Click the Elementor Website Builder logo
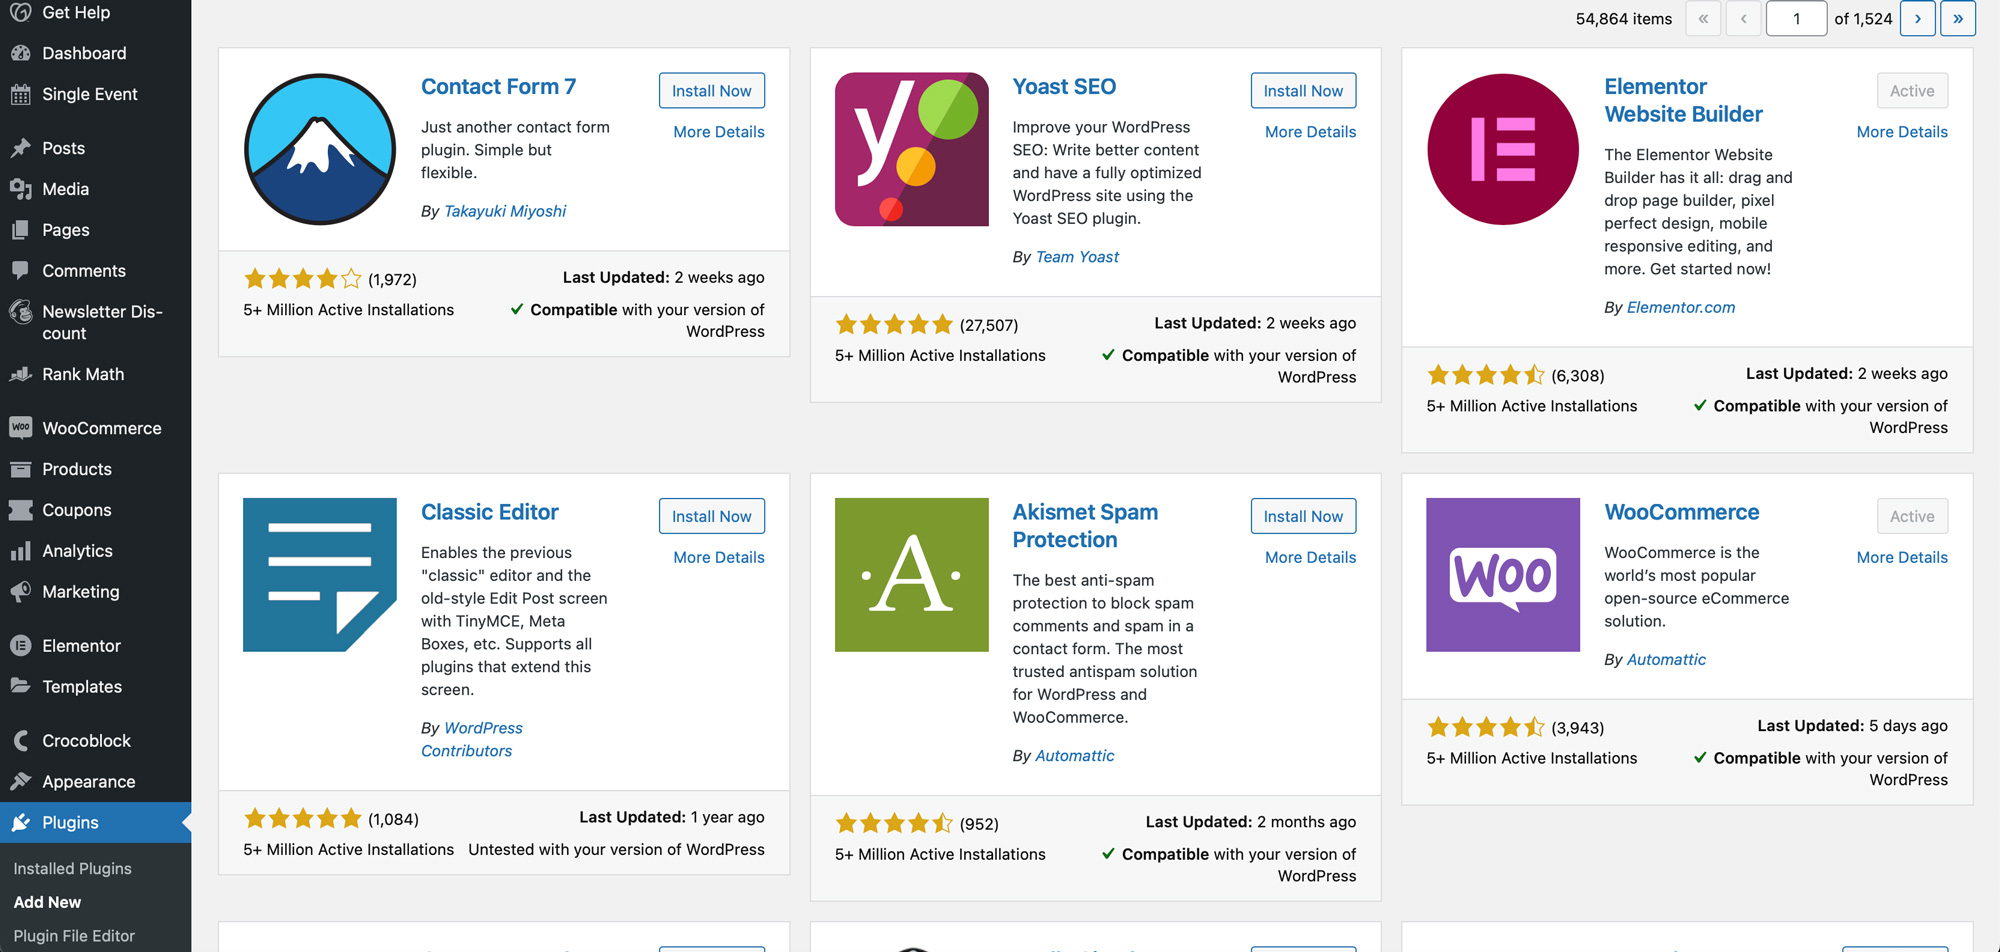The image size is (2000, 952). 1502,149
